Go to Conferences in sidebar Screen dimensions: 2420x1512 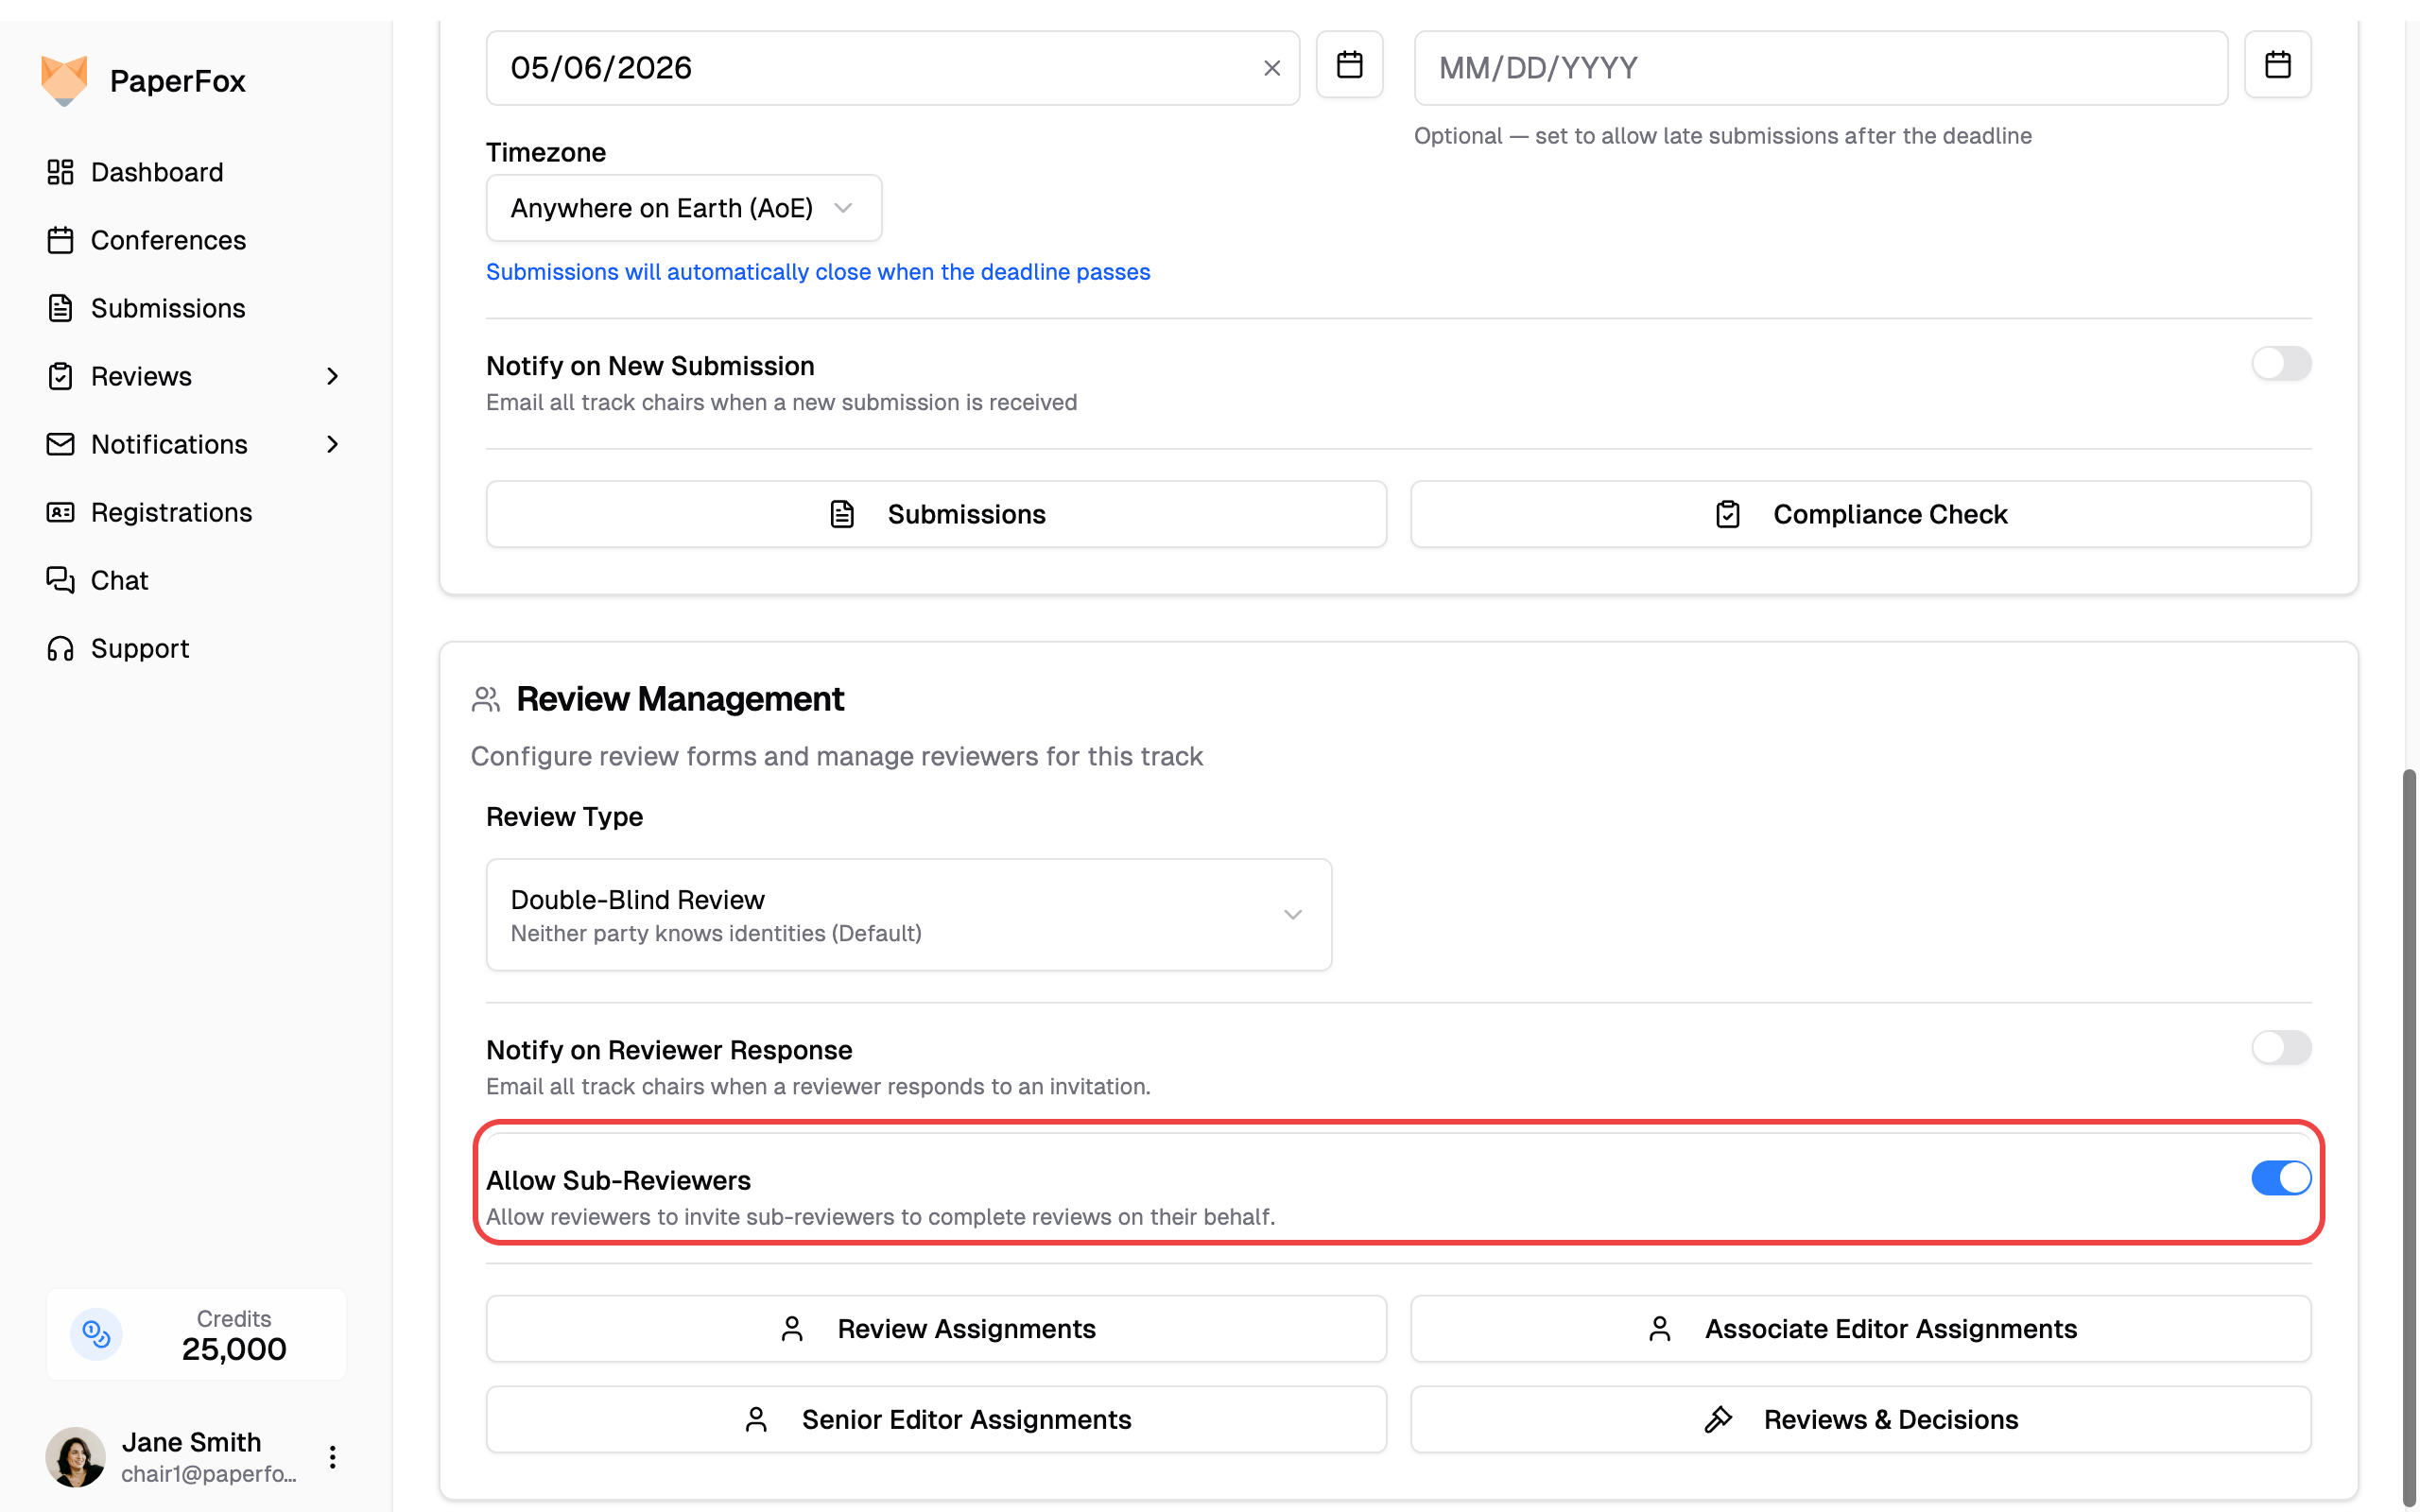[168, 240]
